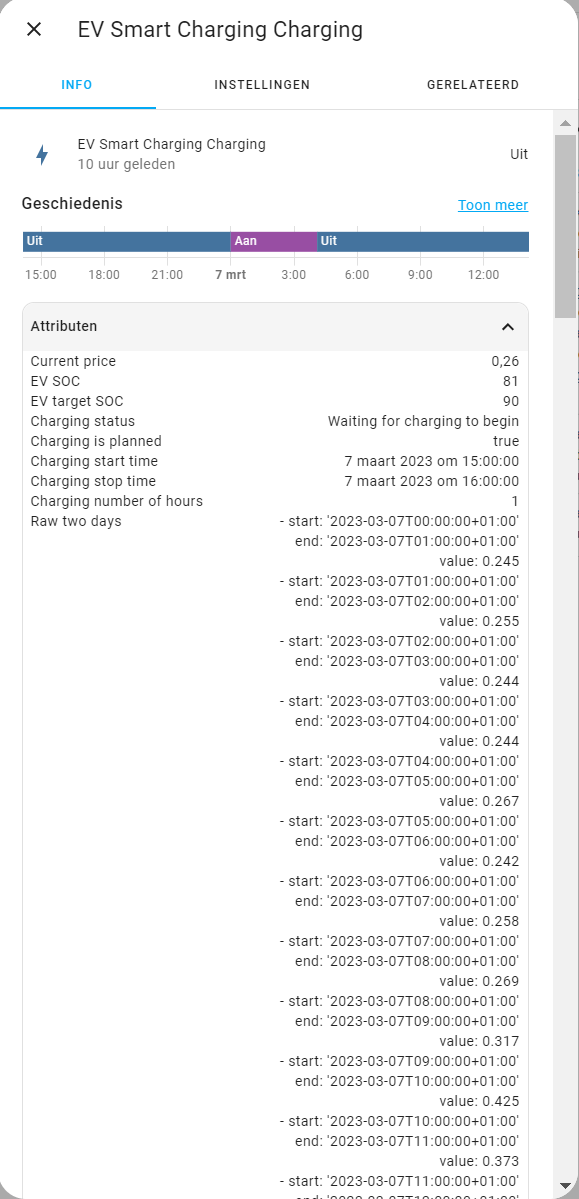This screenshot has width=579, height=1199.
Task: Click the 'Uit' entity state label
Action: 518,154
